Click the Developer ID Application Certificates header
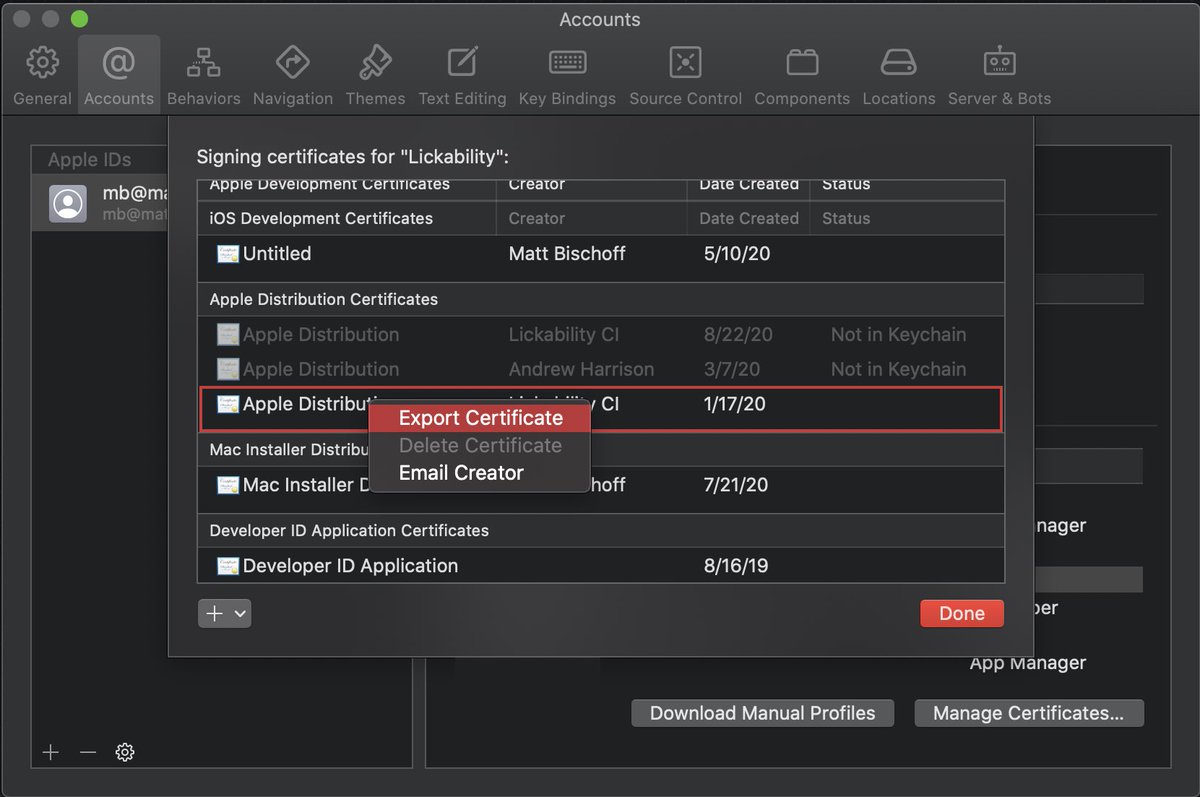 point(349,530)
